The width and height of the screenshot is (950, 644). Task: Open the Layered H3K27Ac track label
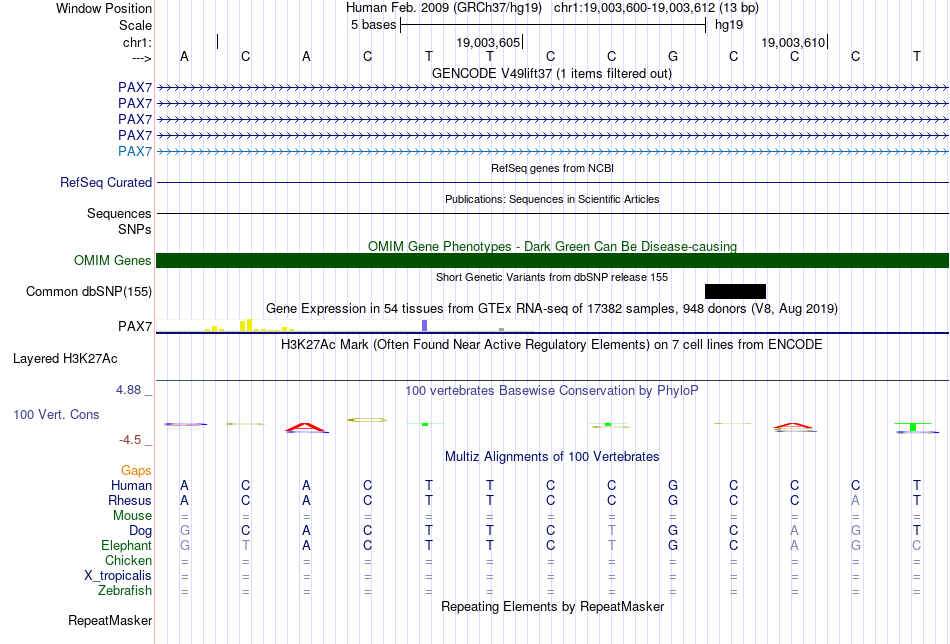coord(65,359)
